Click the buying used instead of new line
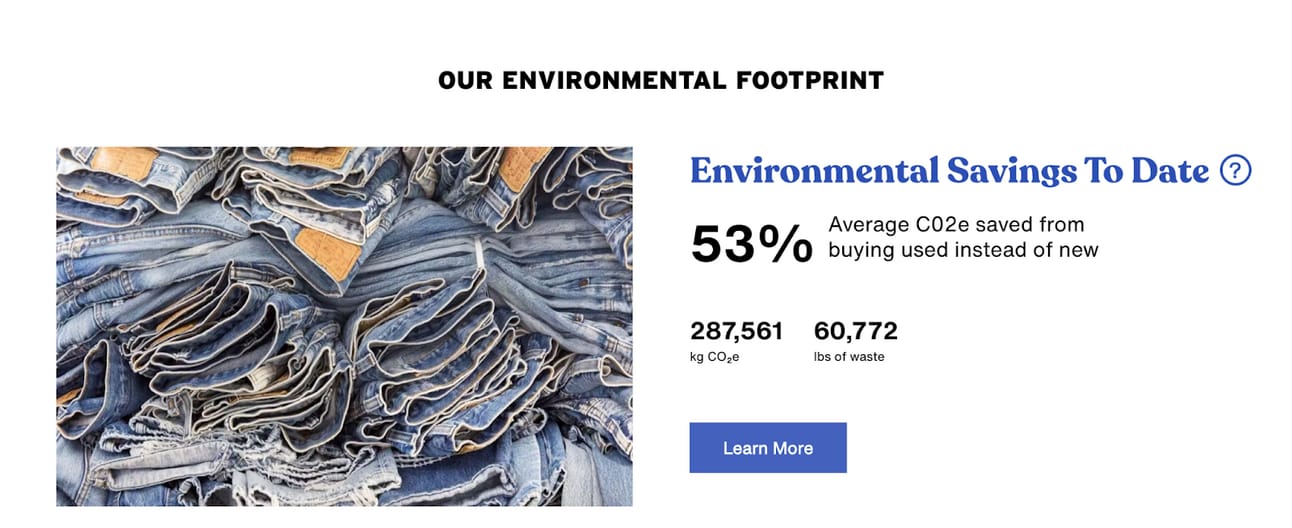Viewport: 1292px width, 528px height. coord(963,250)
